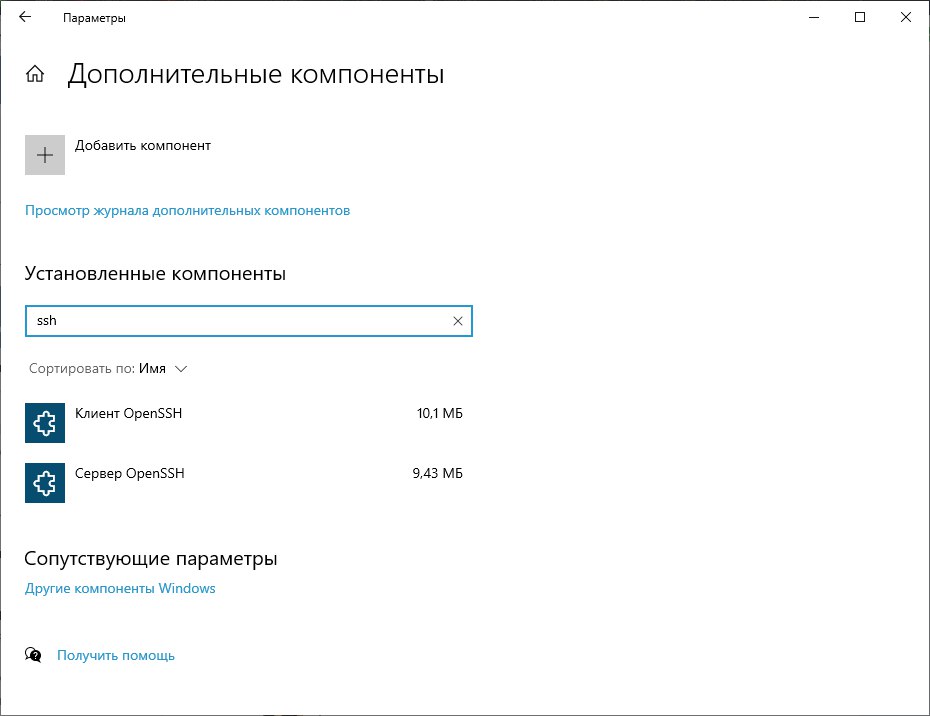Screen dimensions: 930x716
Task: Click the Получить помощь link
Action: [116, 655]
